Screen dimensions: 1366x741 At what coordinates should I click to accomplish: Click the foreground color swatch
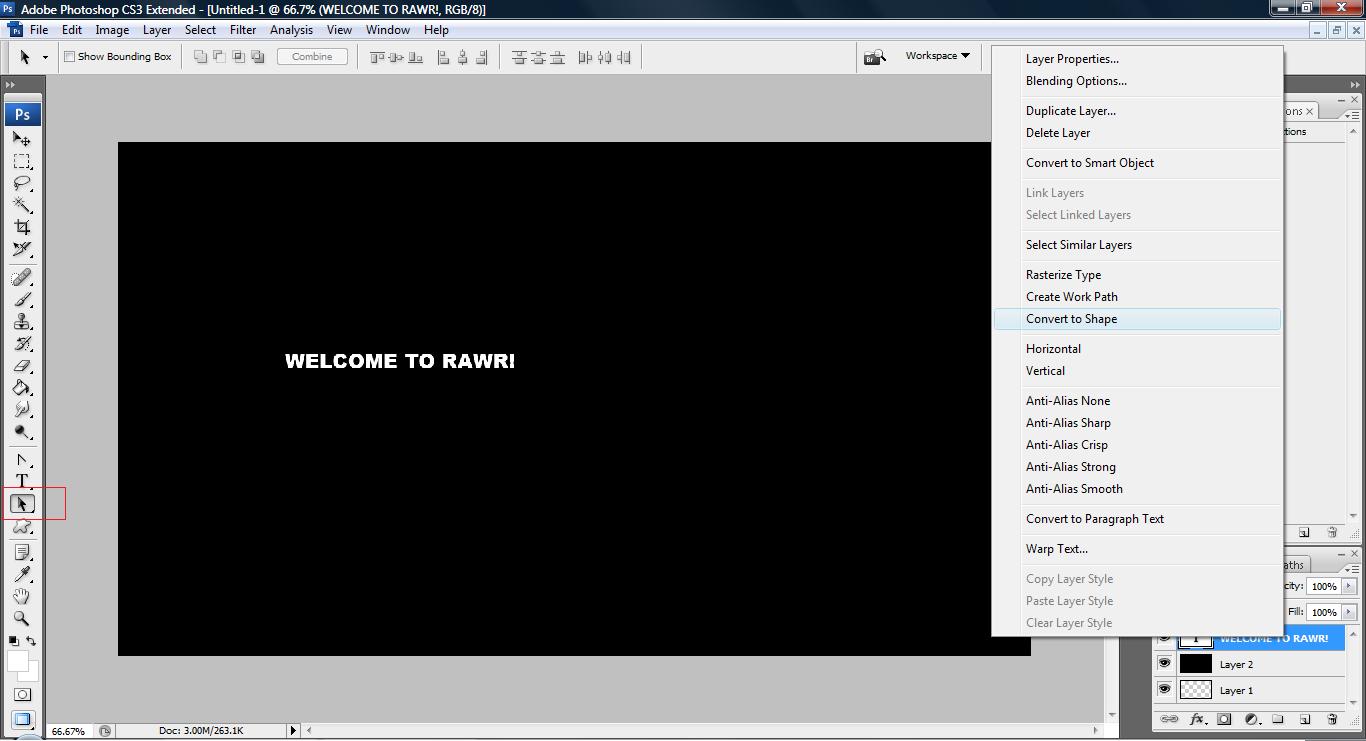(x=18, y=661)
